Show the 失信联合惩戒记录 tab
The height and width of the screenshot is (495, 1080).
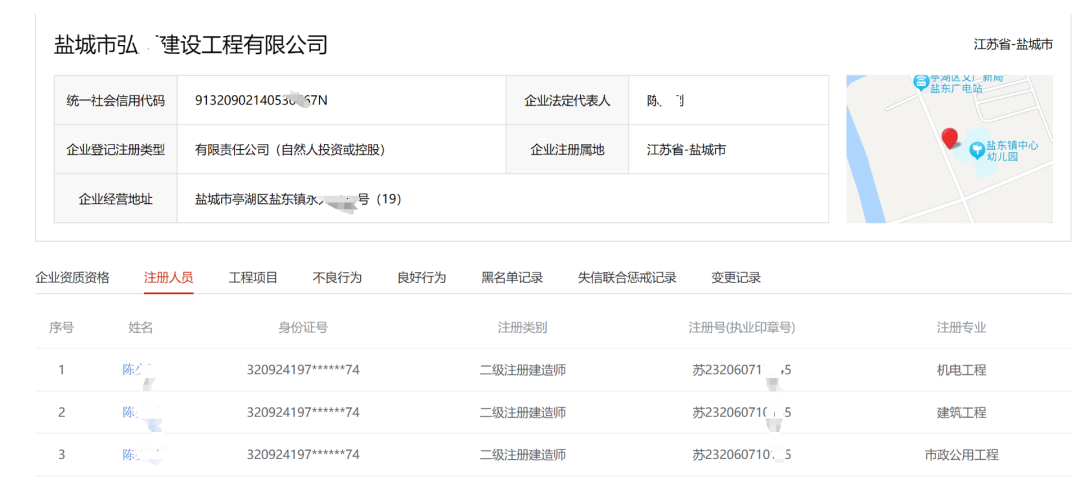point(627,278)
